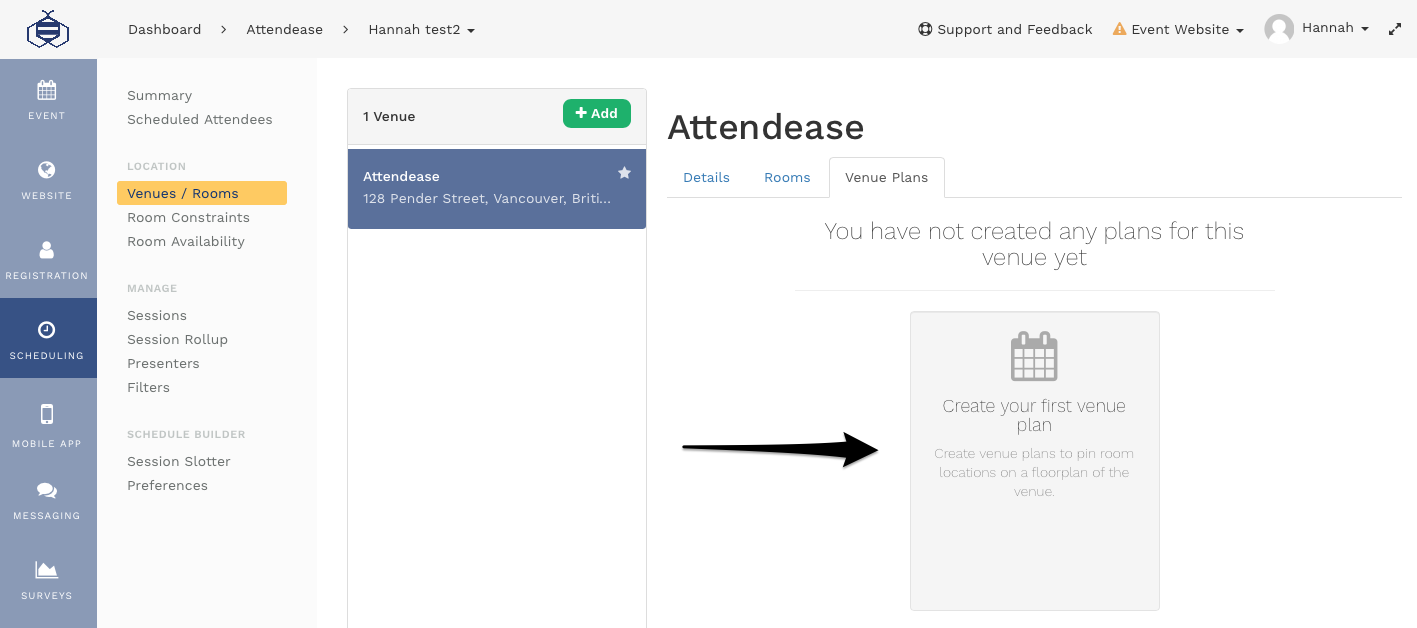Open Support and Feedback
Viewport: 1417px width, 628px height.
1005,29
